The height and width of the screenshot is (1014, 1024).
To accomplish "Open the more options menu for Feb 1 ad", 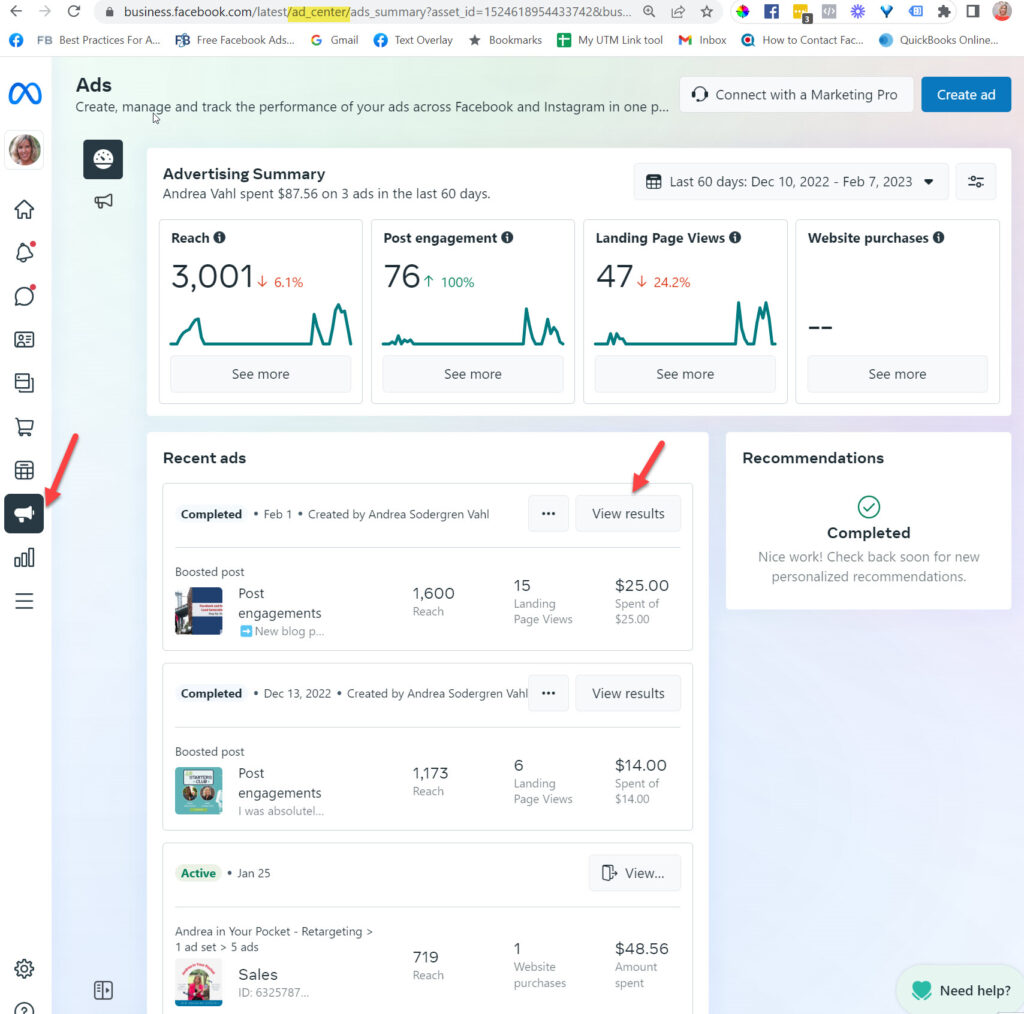I will click(x=549, y=514).
